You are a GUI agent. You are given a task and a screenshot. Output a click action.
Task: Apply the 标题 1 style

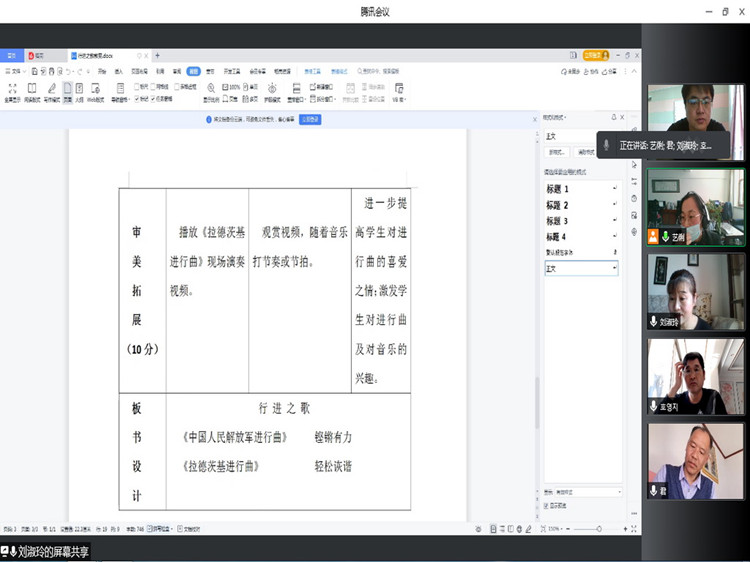click(x=581, y=189)
